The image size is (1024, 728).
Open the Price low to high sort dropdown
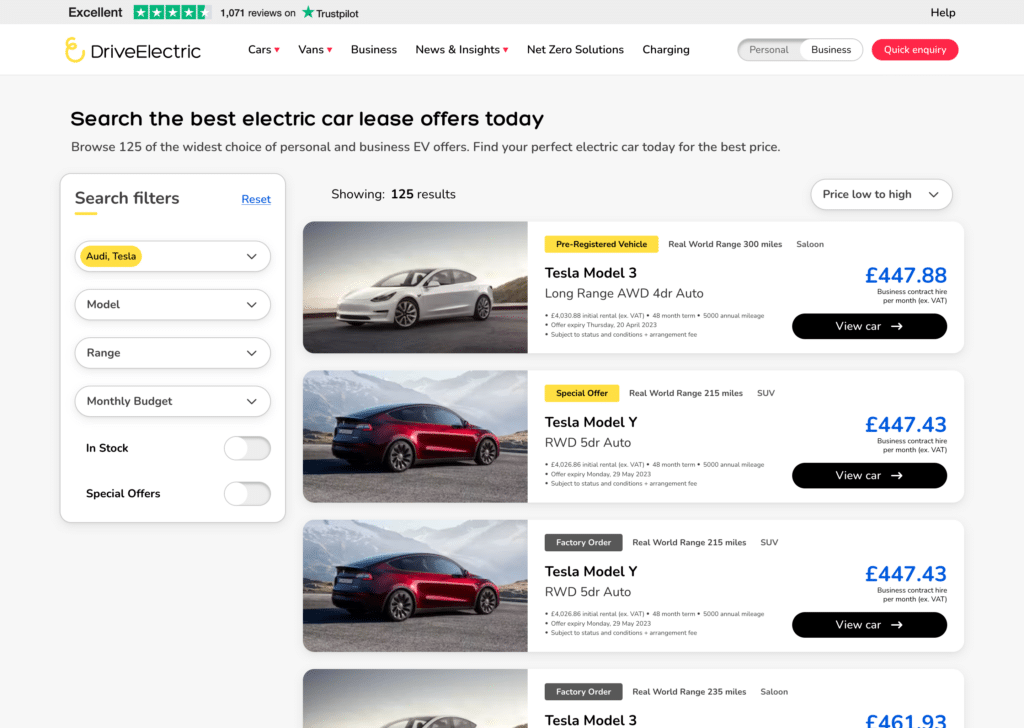click(880, 194)
